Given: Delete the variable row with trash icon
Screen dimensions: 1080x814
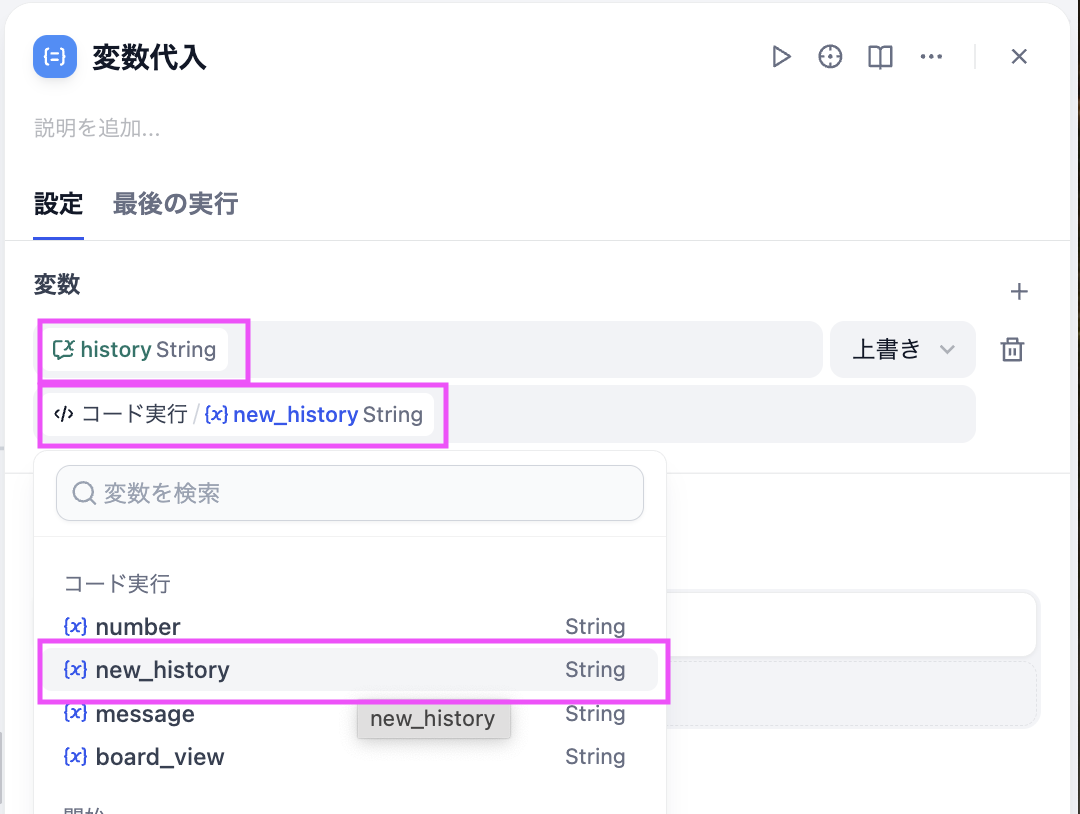Looking at the screenshot, I should [1012, 350].
